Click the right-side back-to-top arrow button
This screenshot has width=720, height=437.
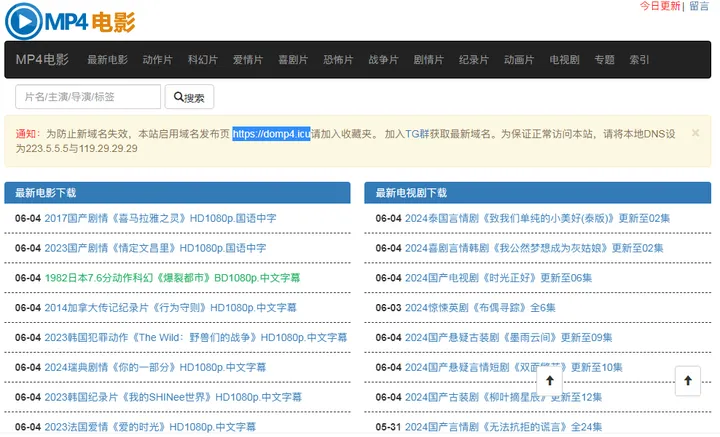[688, 381]
